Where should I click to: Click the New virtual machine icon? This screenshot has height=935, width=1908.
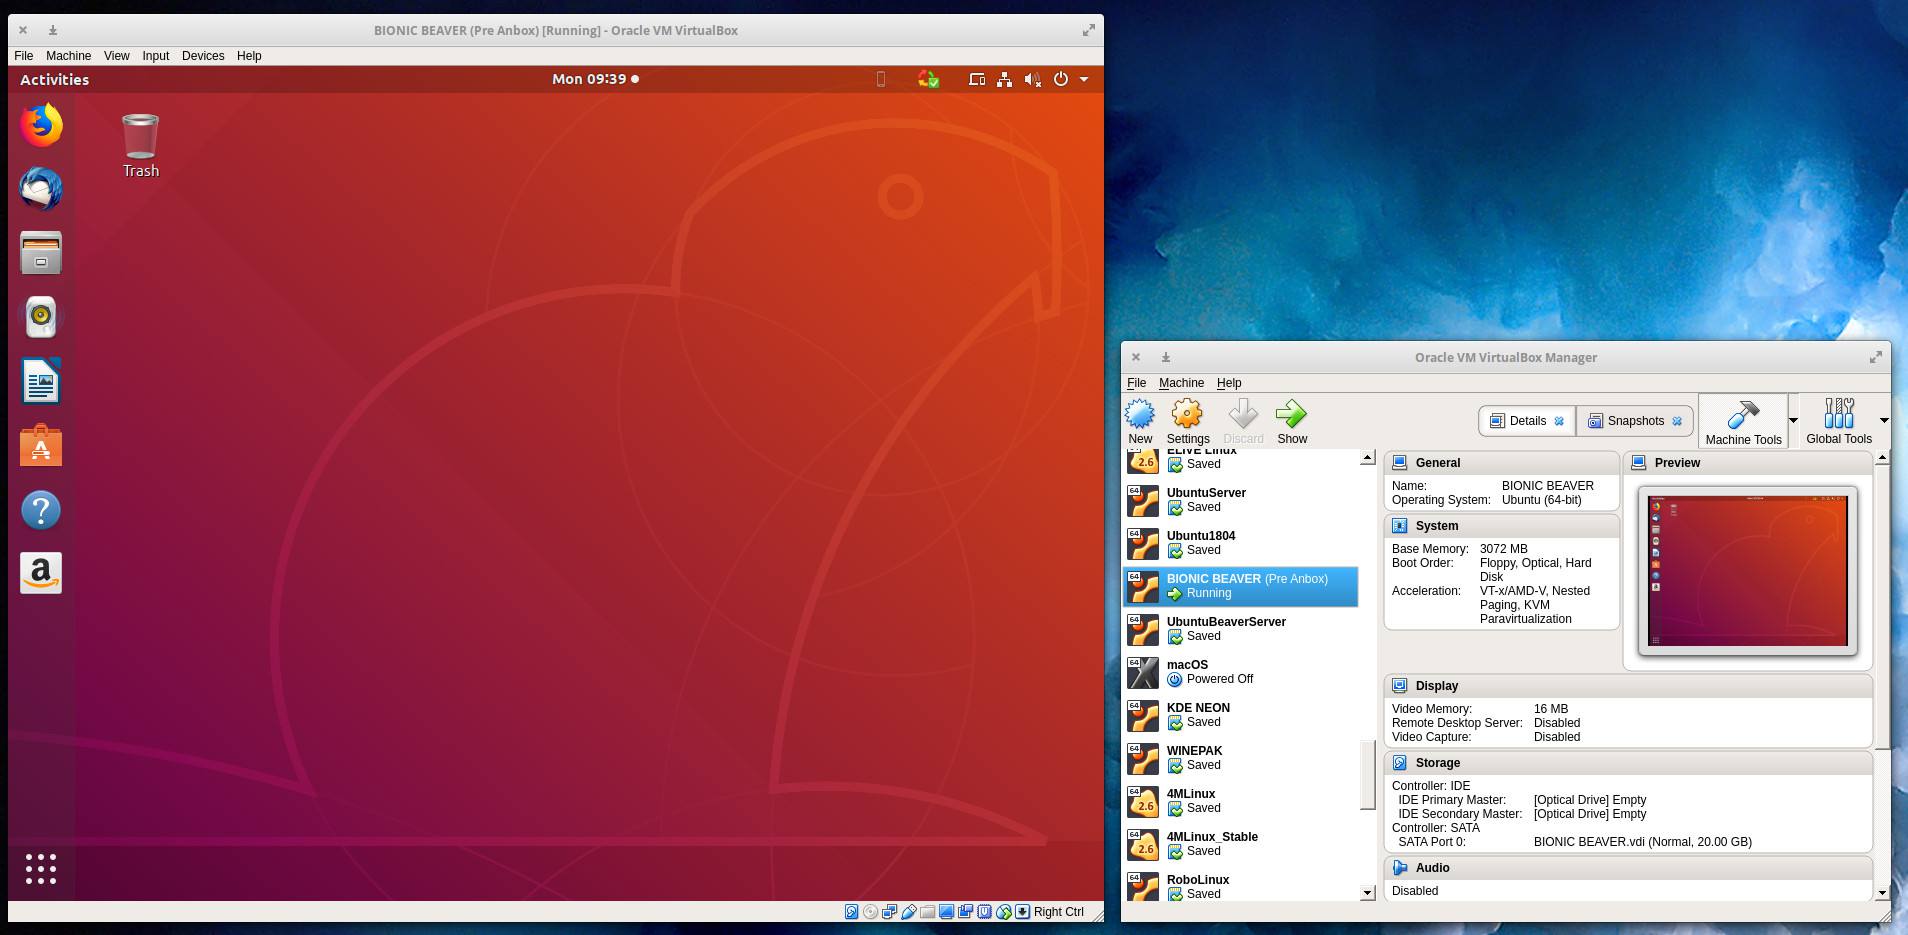(x=1140, y=414)
